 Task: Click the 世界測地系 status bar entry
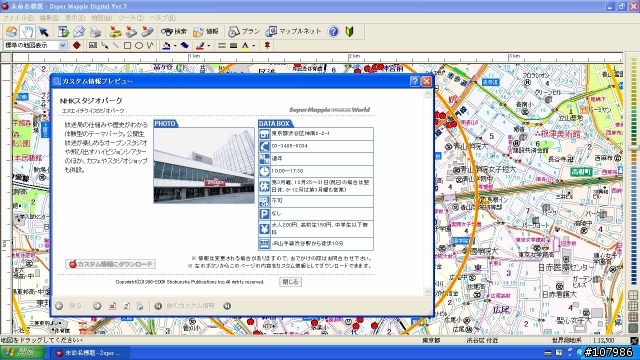pyautogui.click(x=567, y=340)
